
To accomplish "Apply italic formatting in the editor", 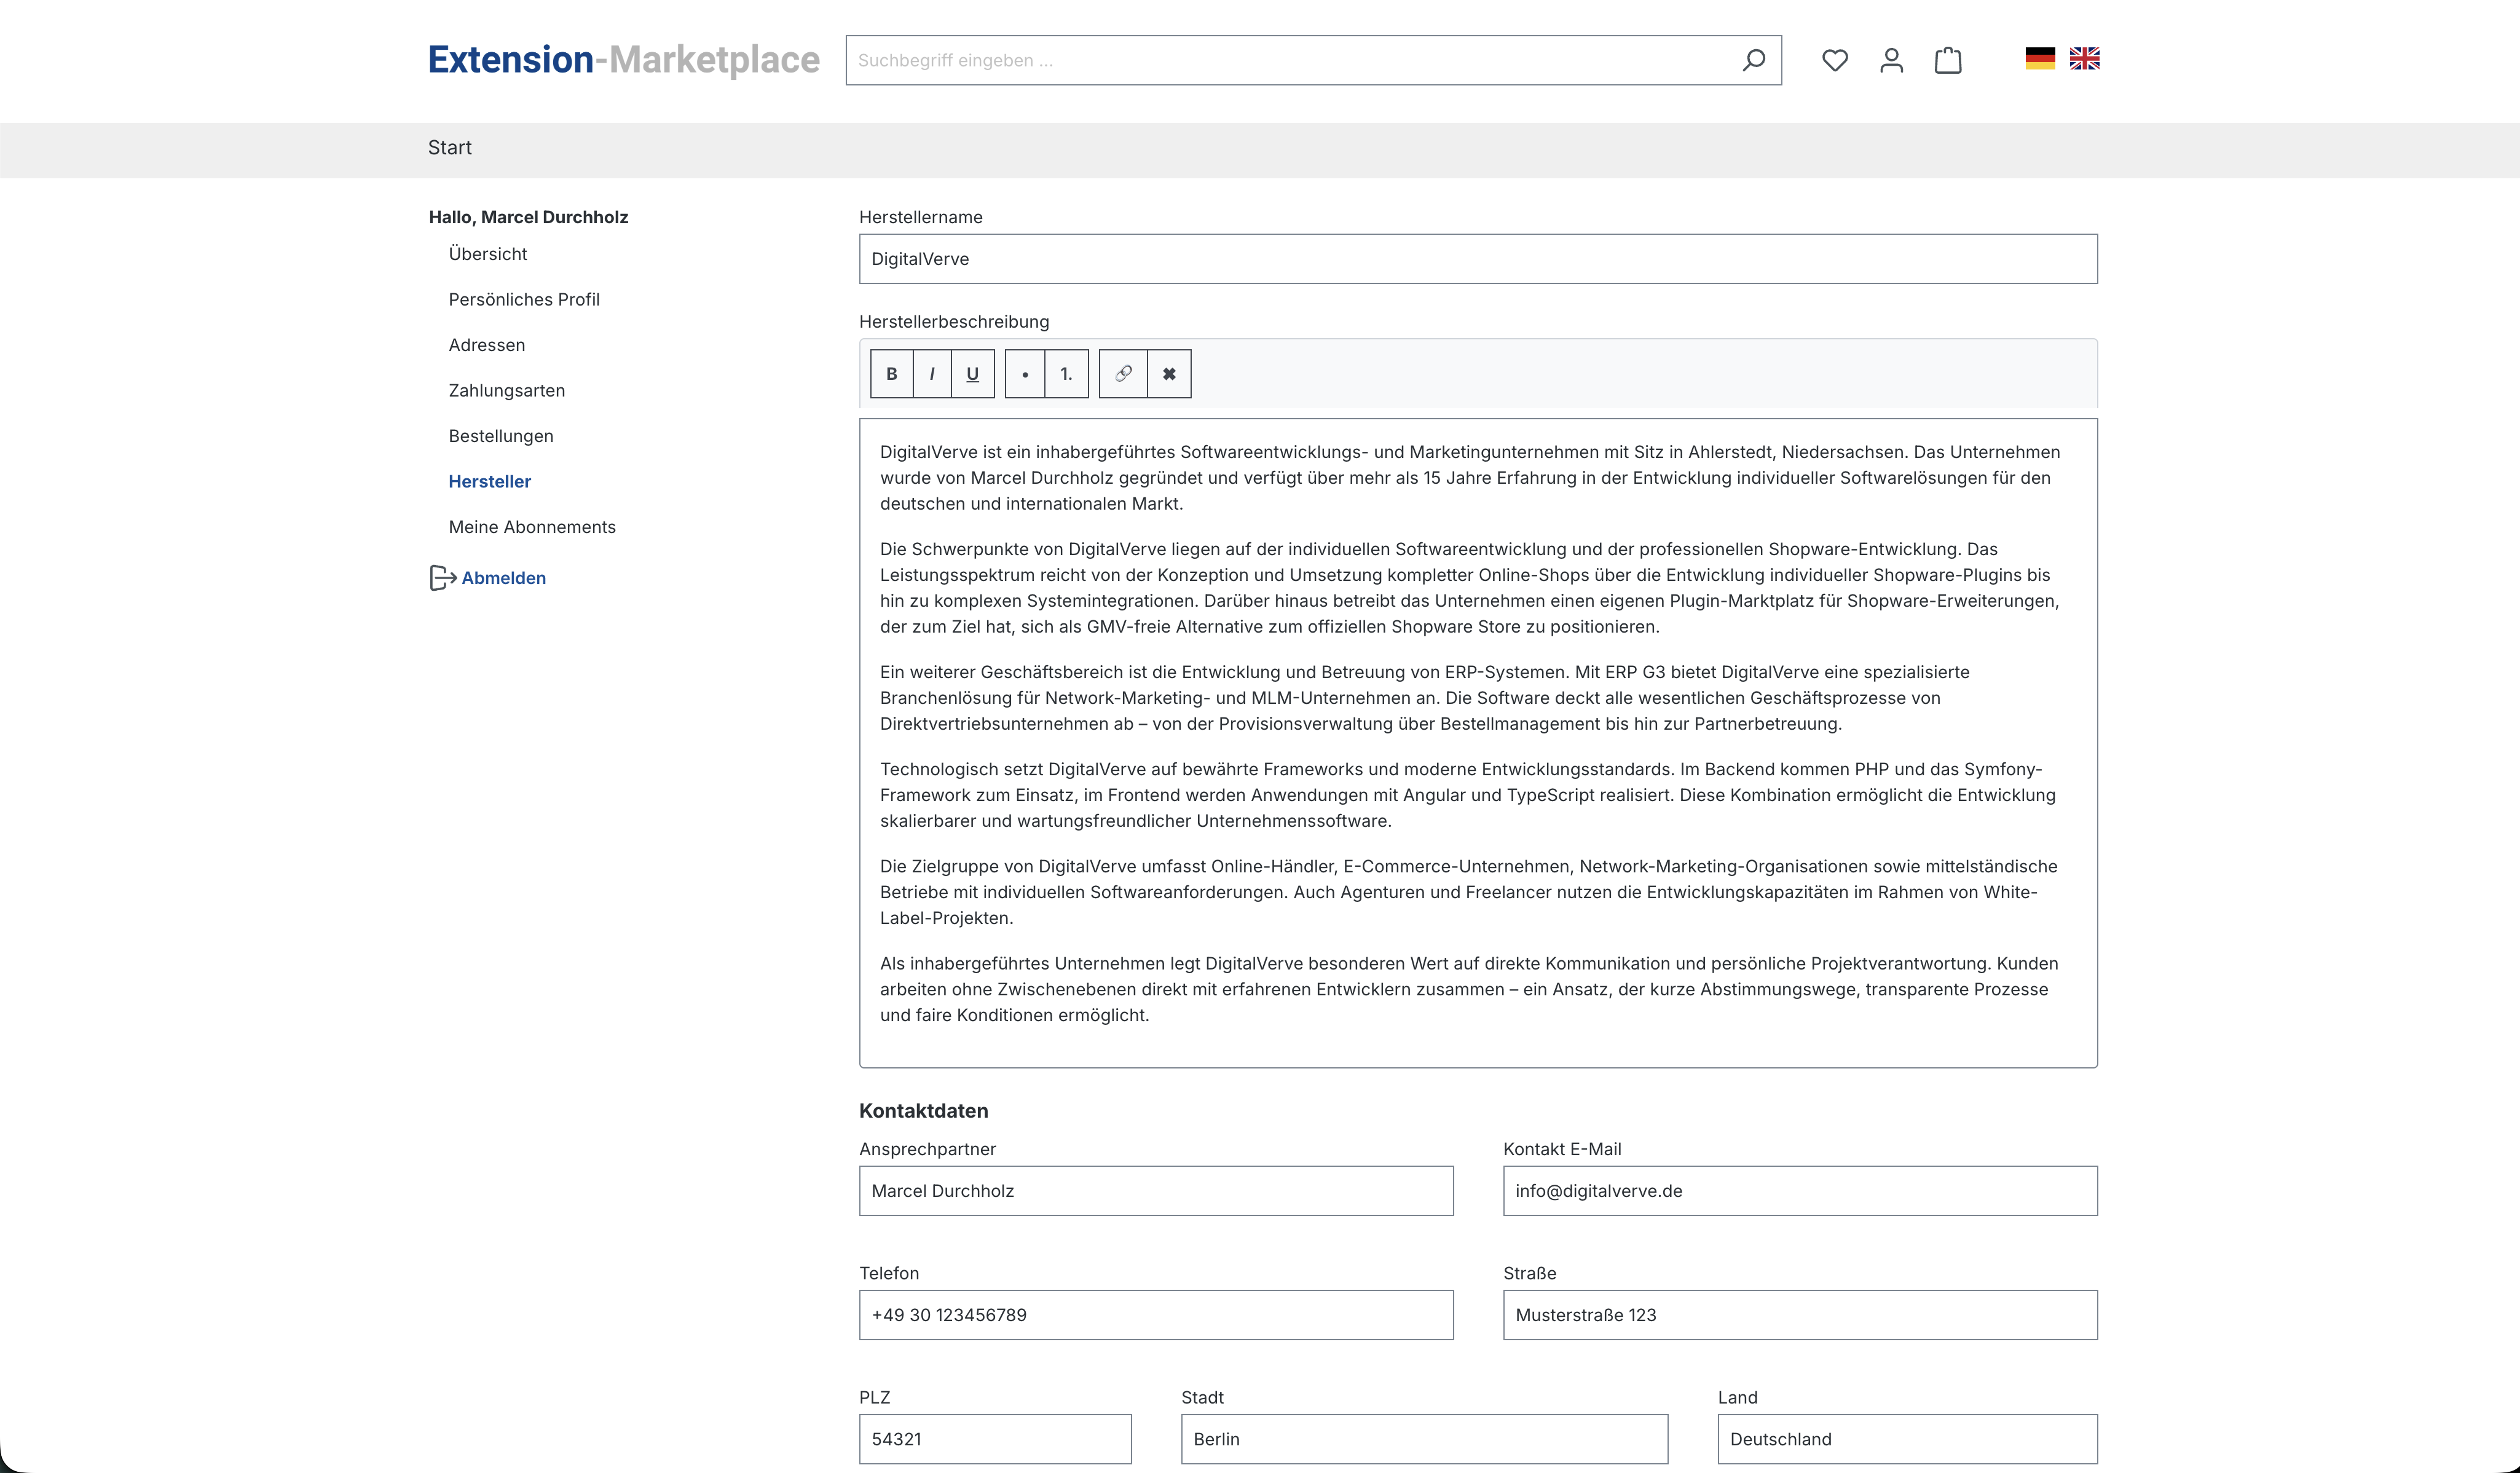I will click(932, 374).
